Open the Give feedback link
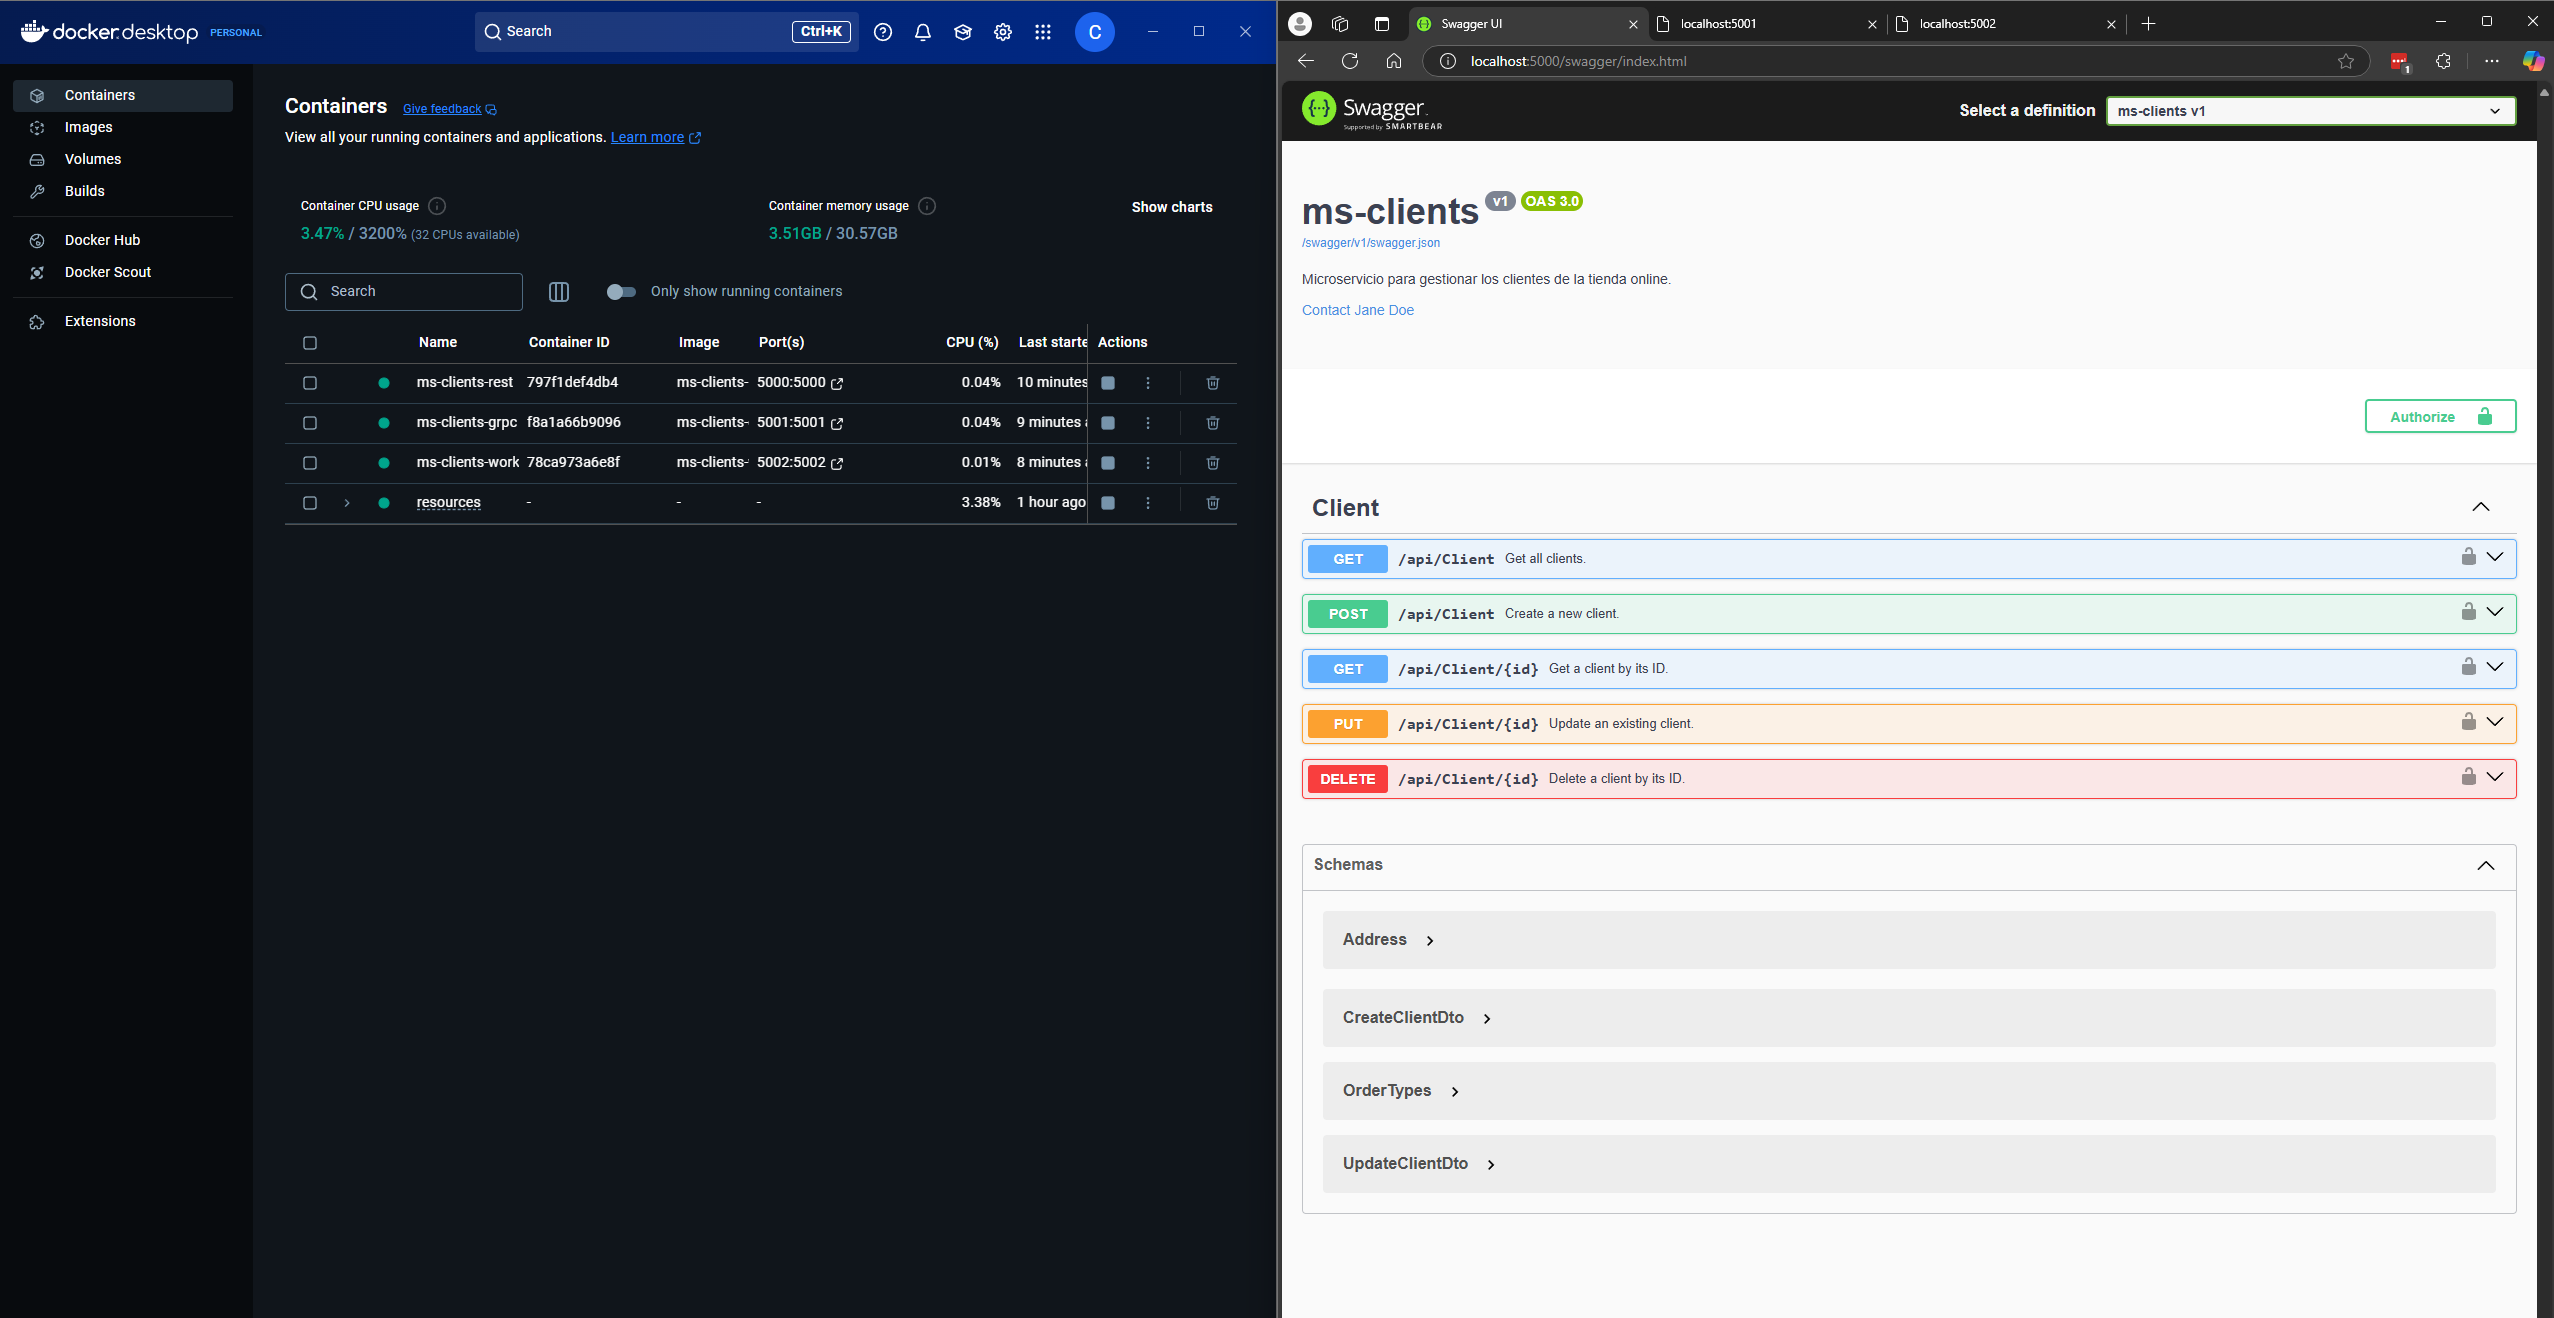The width and height of the screenshot is (2554, 1318). pyautogui.click(x=449, y=109)
